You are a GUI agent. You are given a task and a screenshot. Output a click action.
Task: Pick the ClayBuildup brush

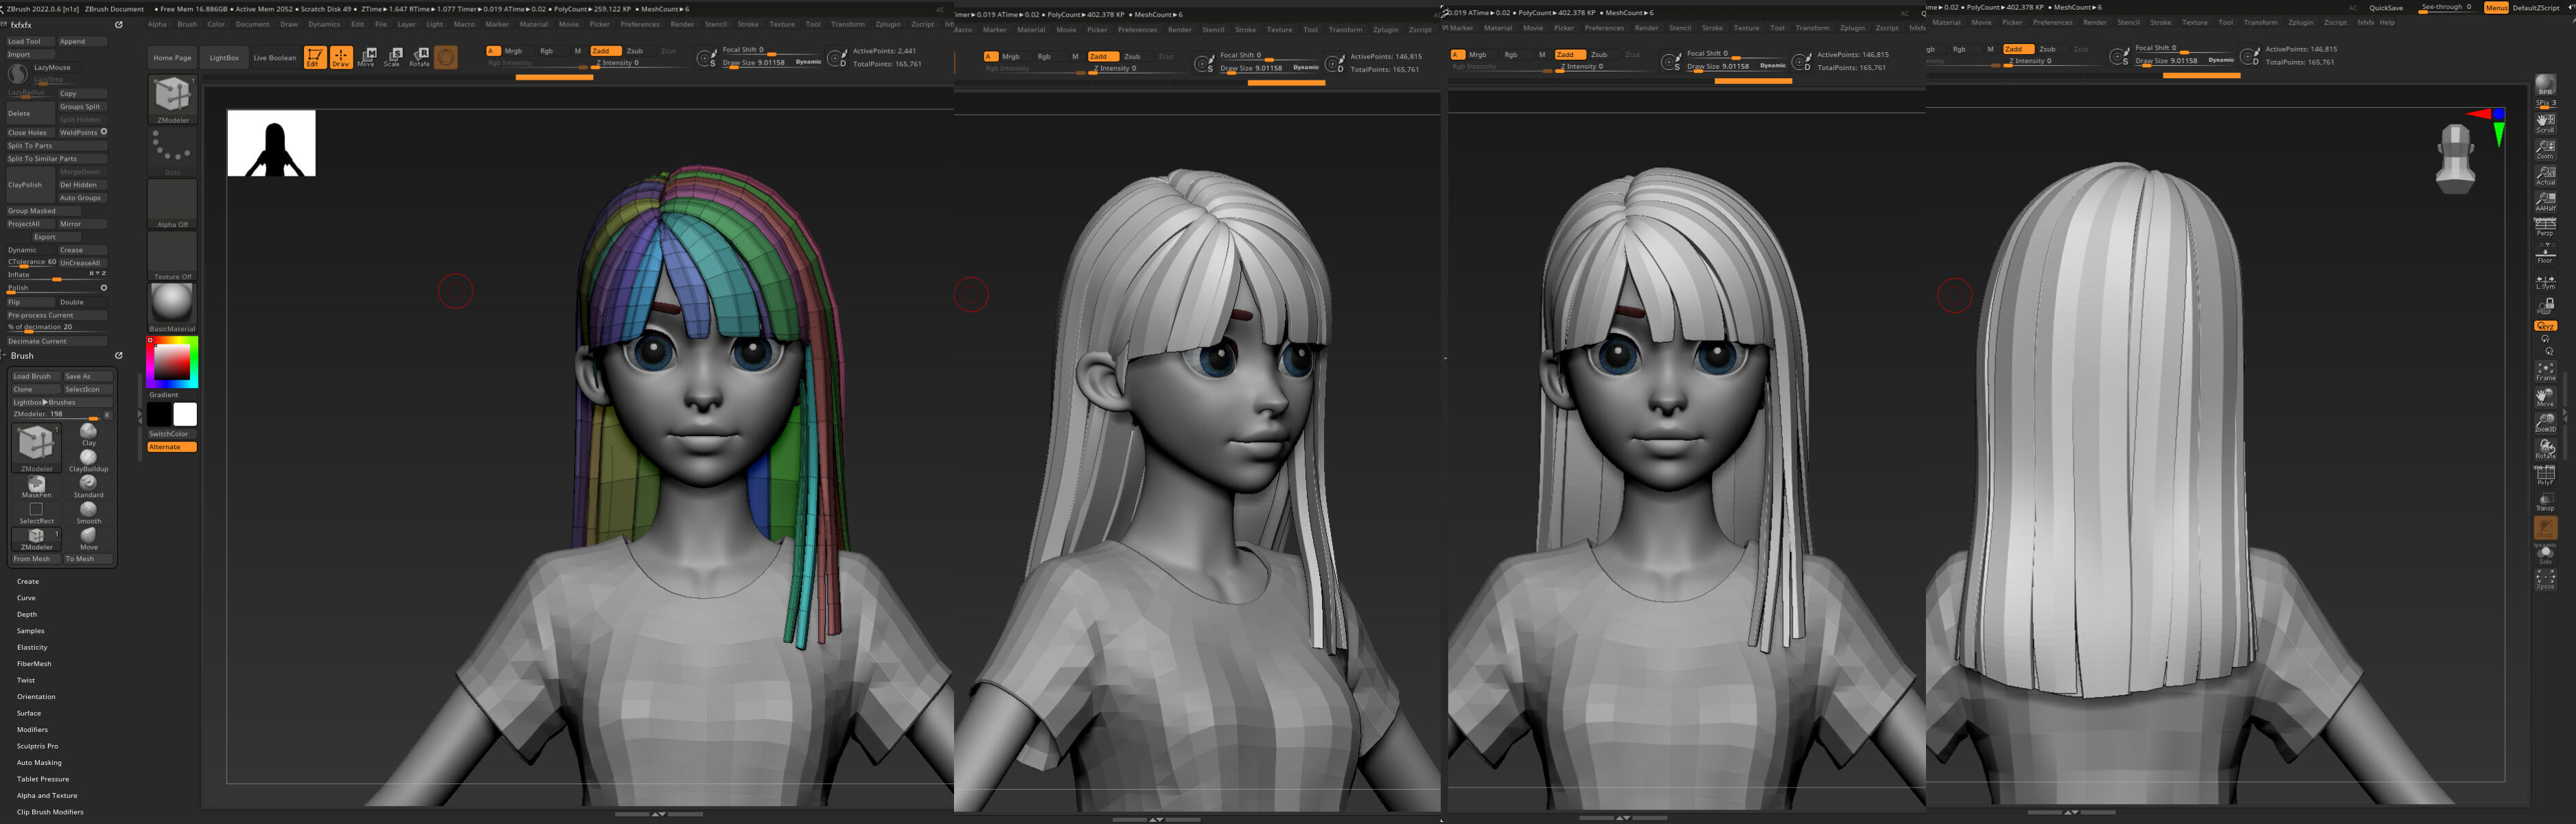click(89, 460)
